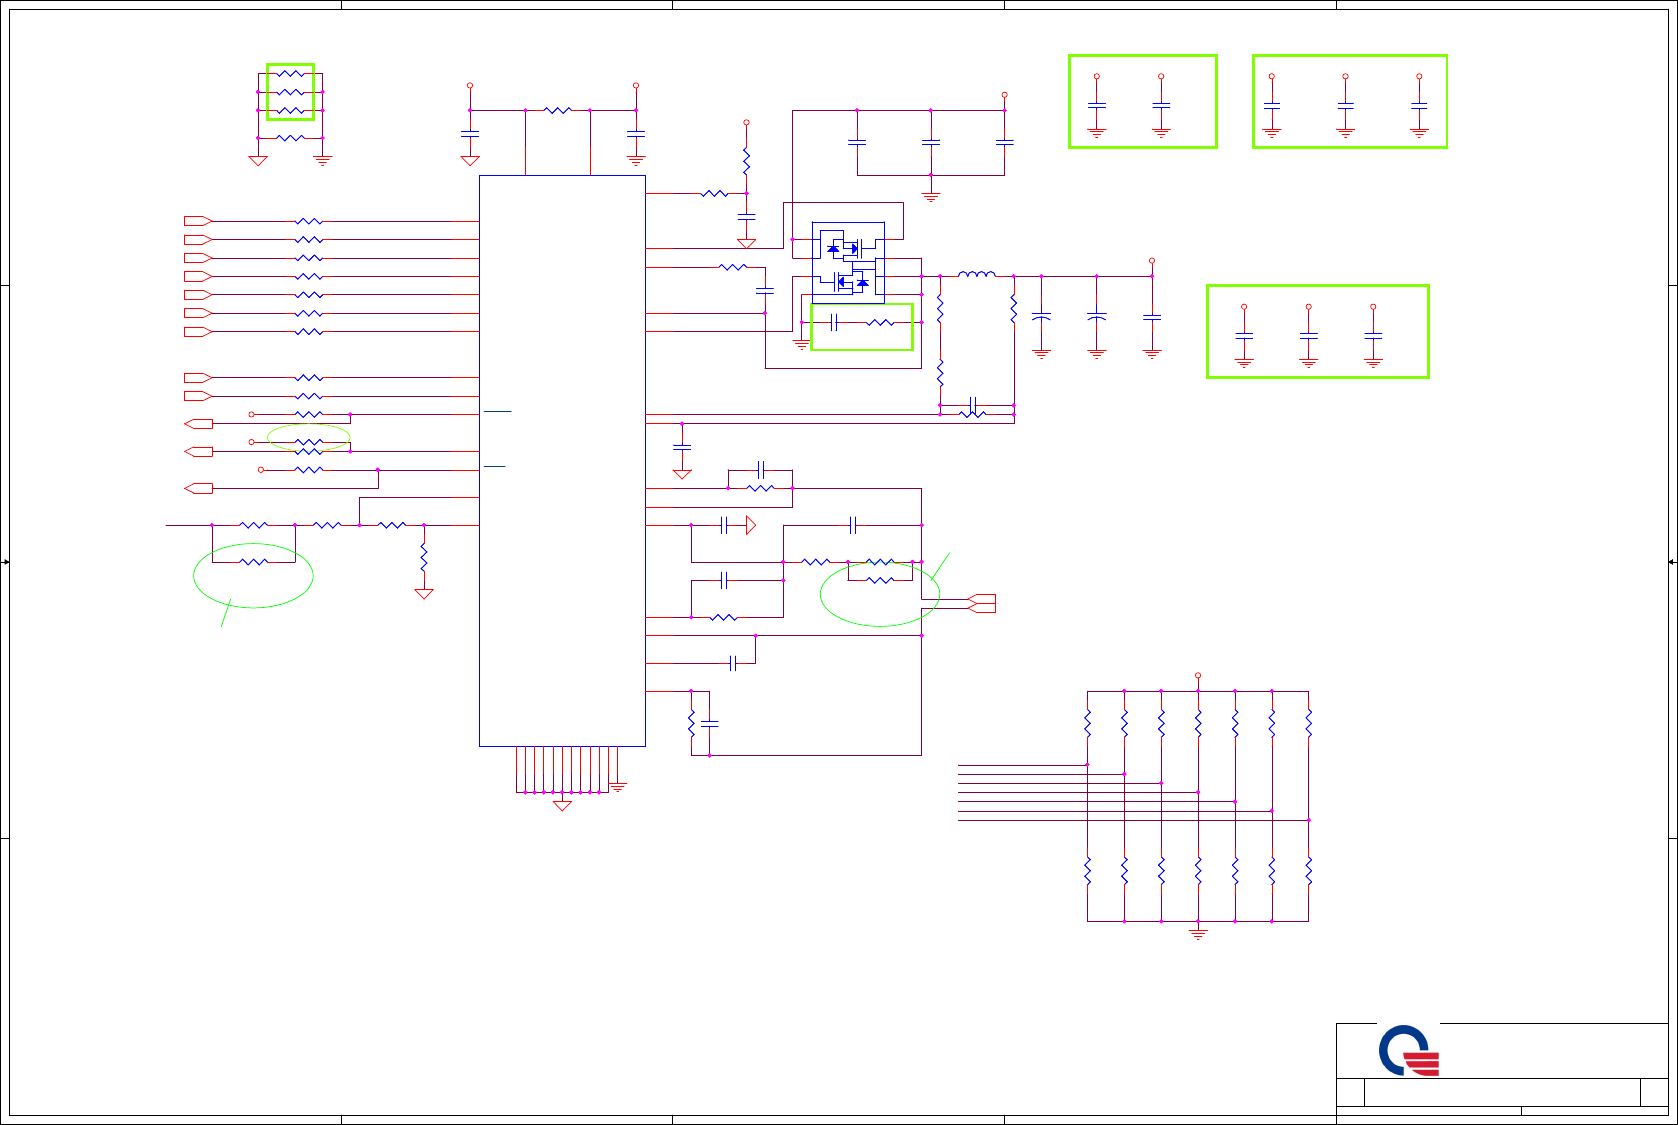1678x1125 pixels.
Task: Click the double port connector right of the IC
Action: click(982, 603)
